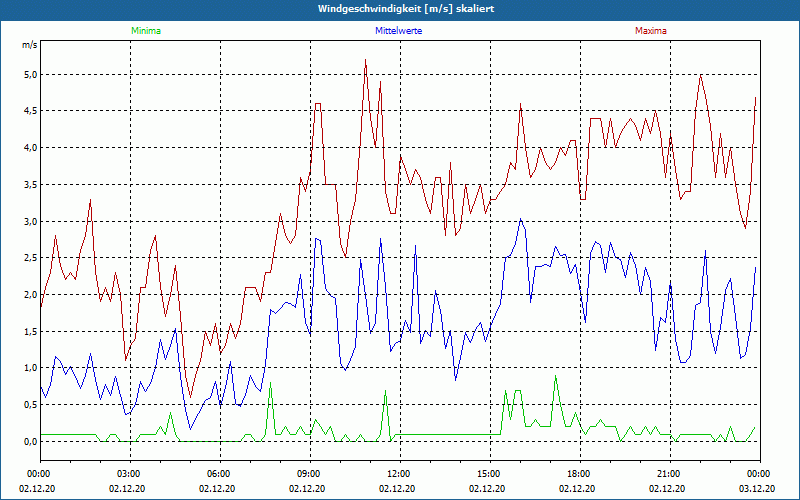800x500 pixels.
Task: Click the green Minima peak near 17:00
Action: 556,376
